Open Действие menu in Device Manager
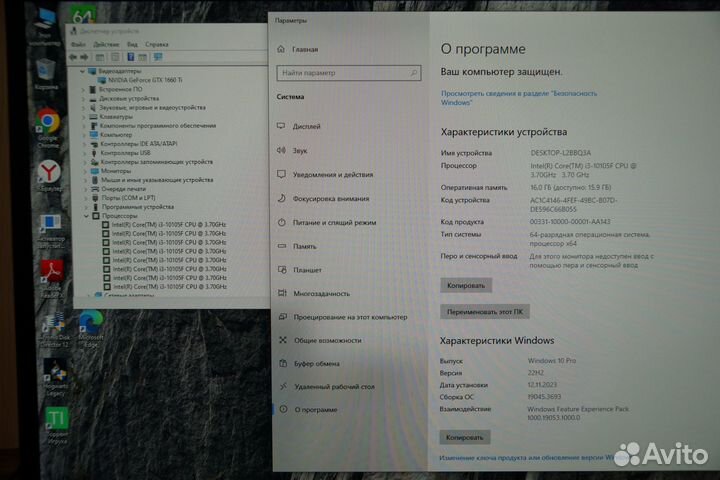This screenshot has width=720, height=480. click(106, 45)
